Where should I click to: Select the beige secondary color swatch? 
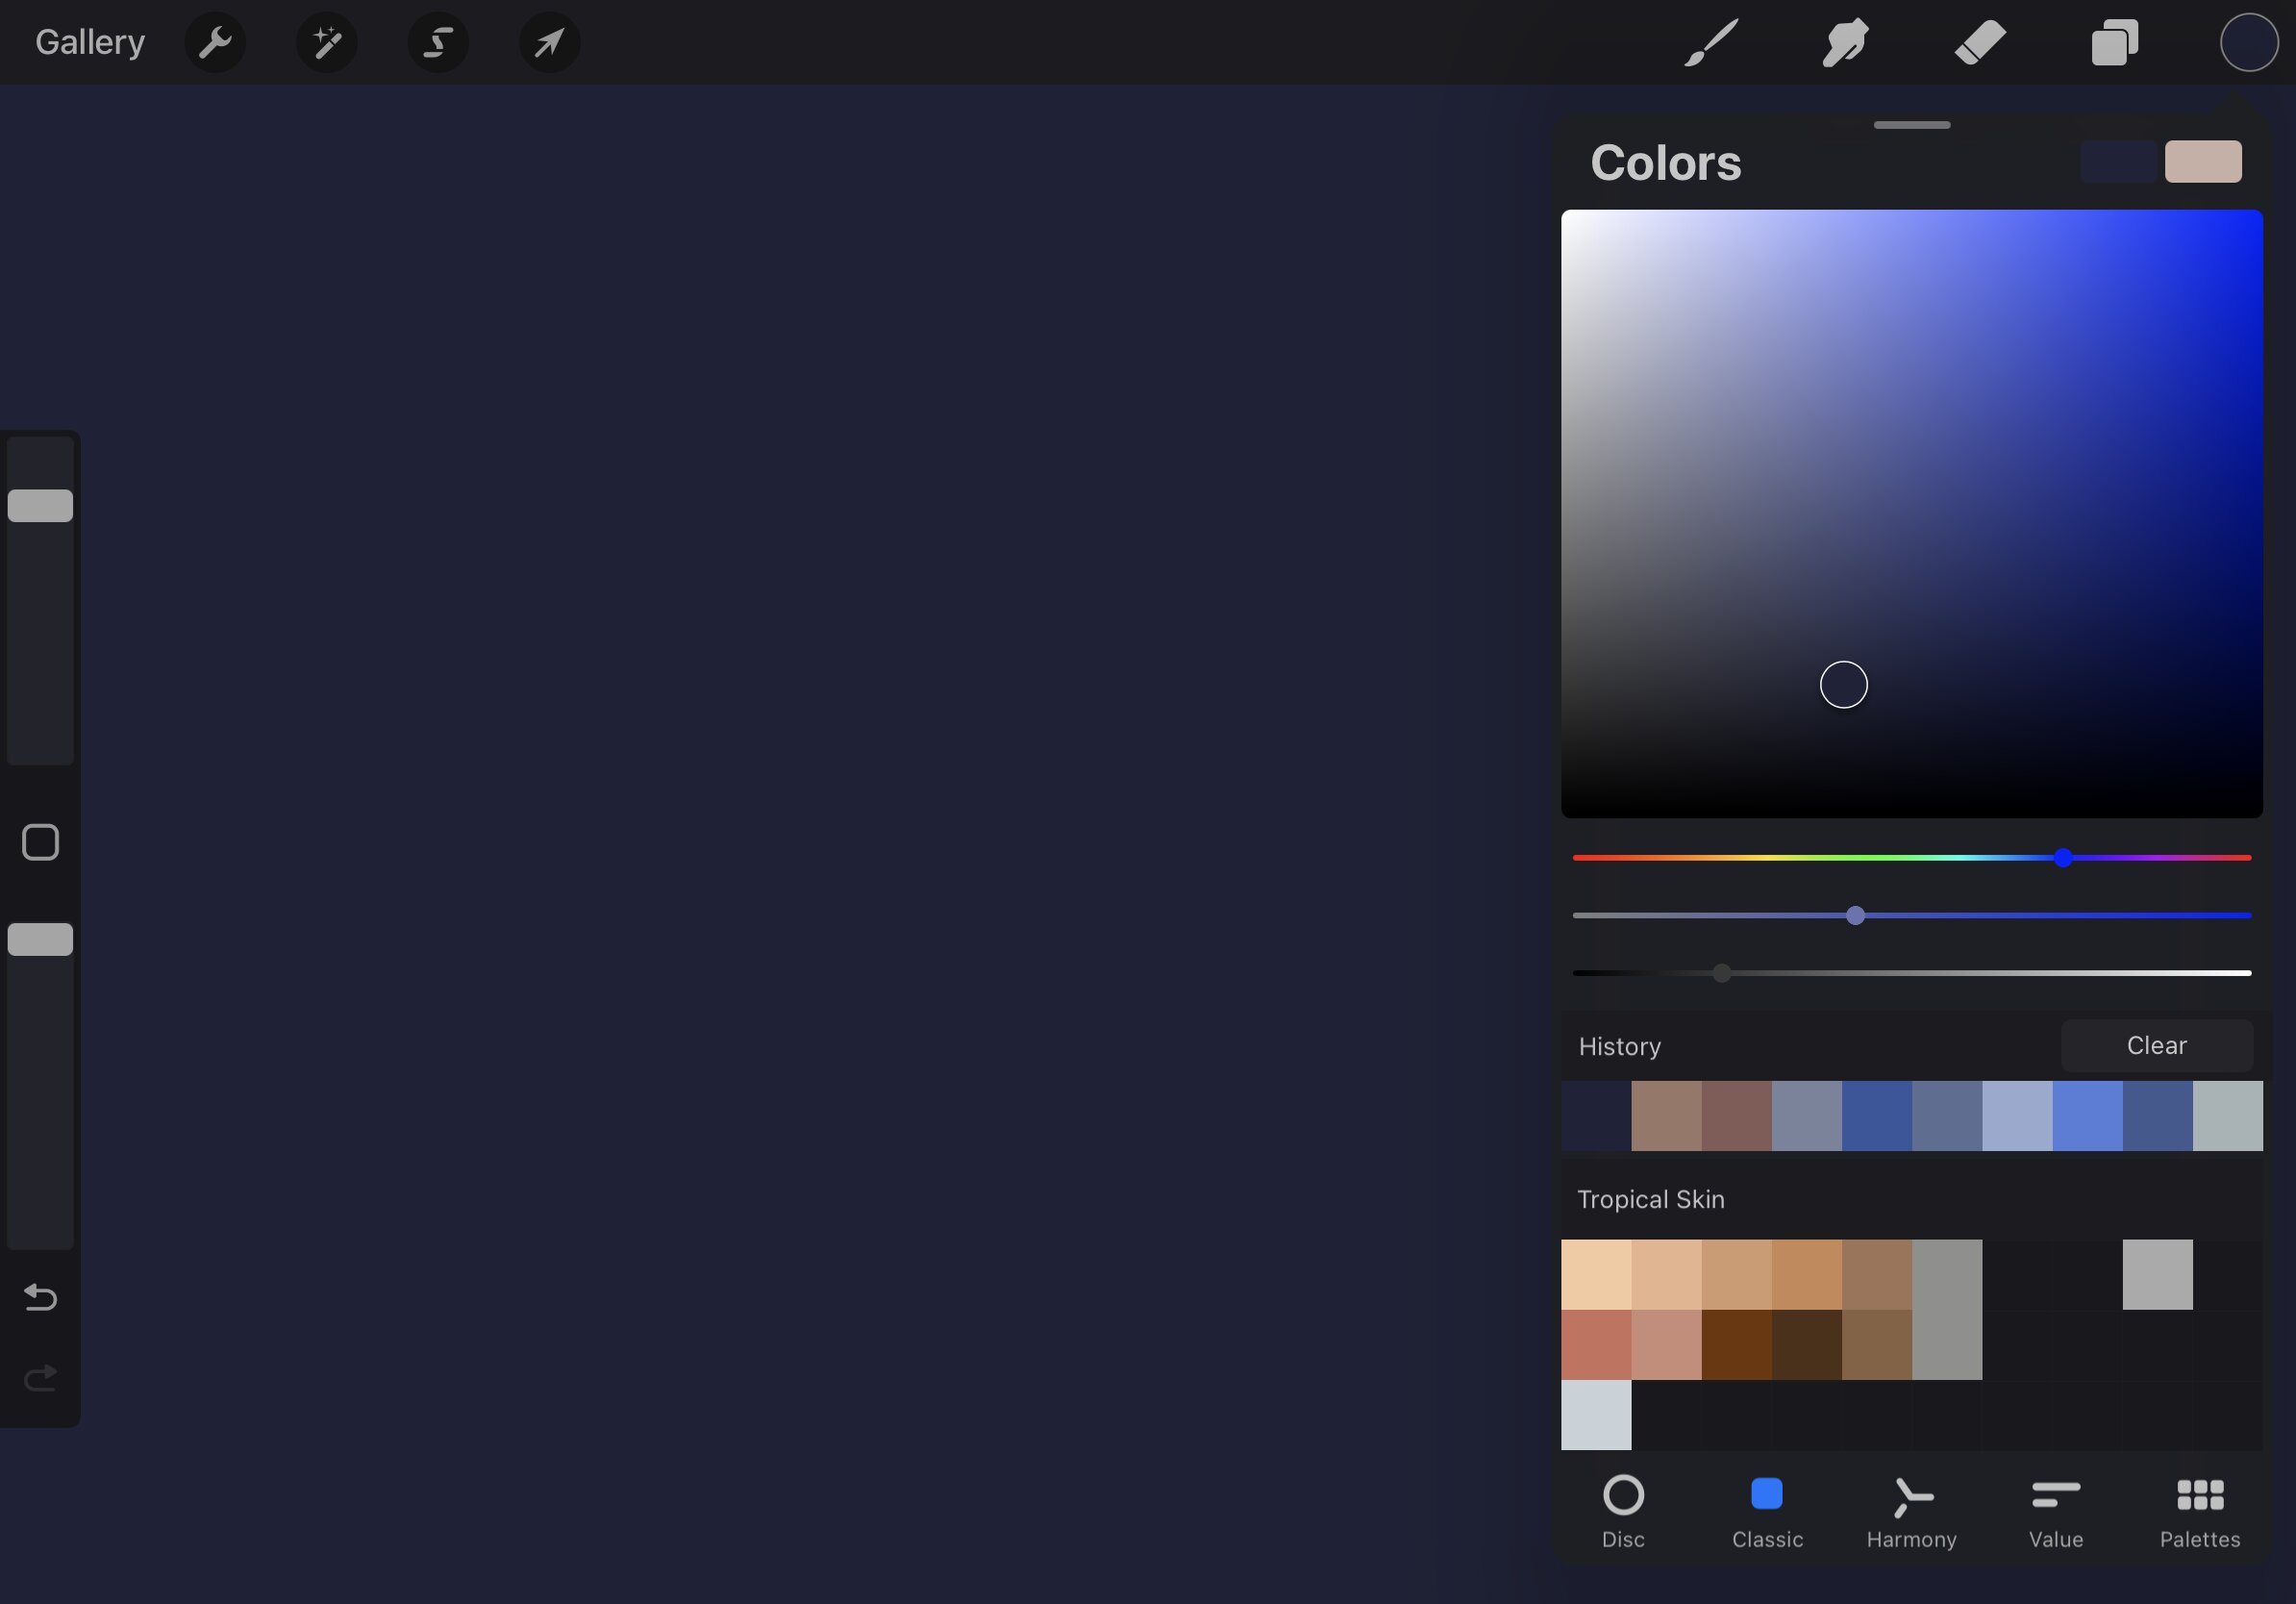(2204, 161)
